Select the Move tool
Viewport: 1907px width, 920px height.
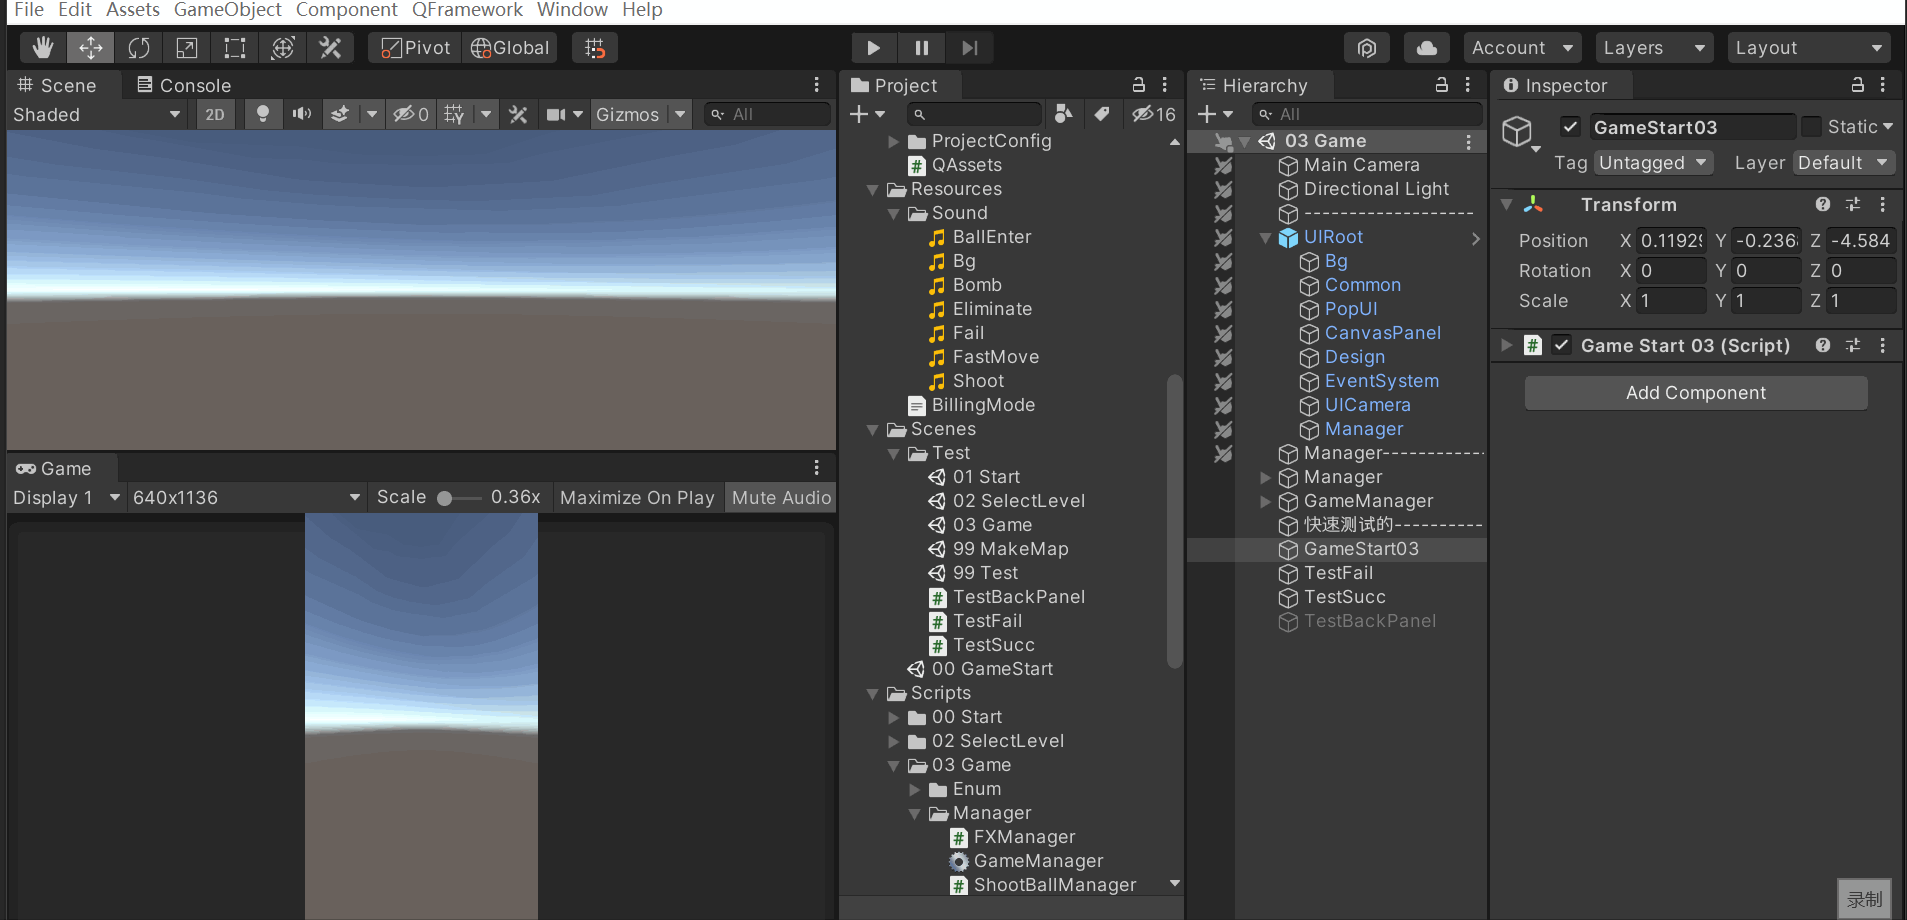91,48
